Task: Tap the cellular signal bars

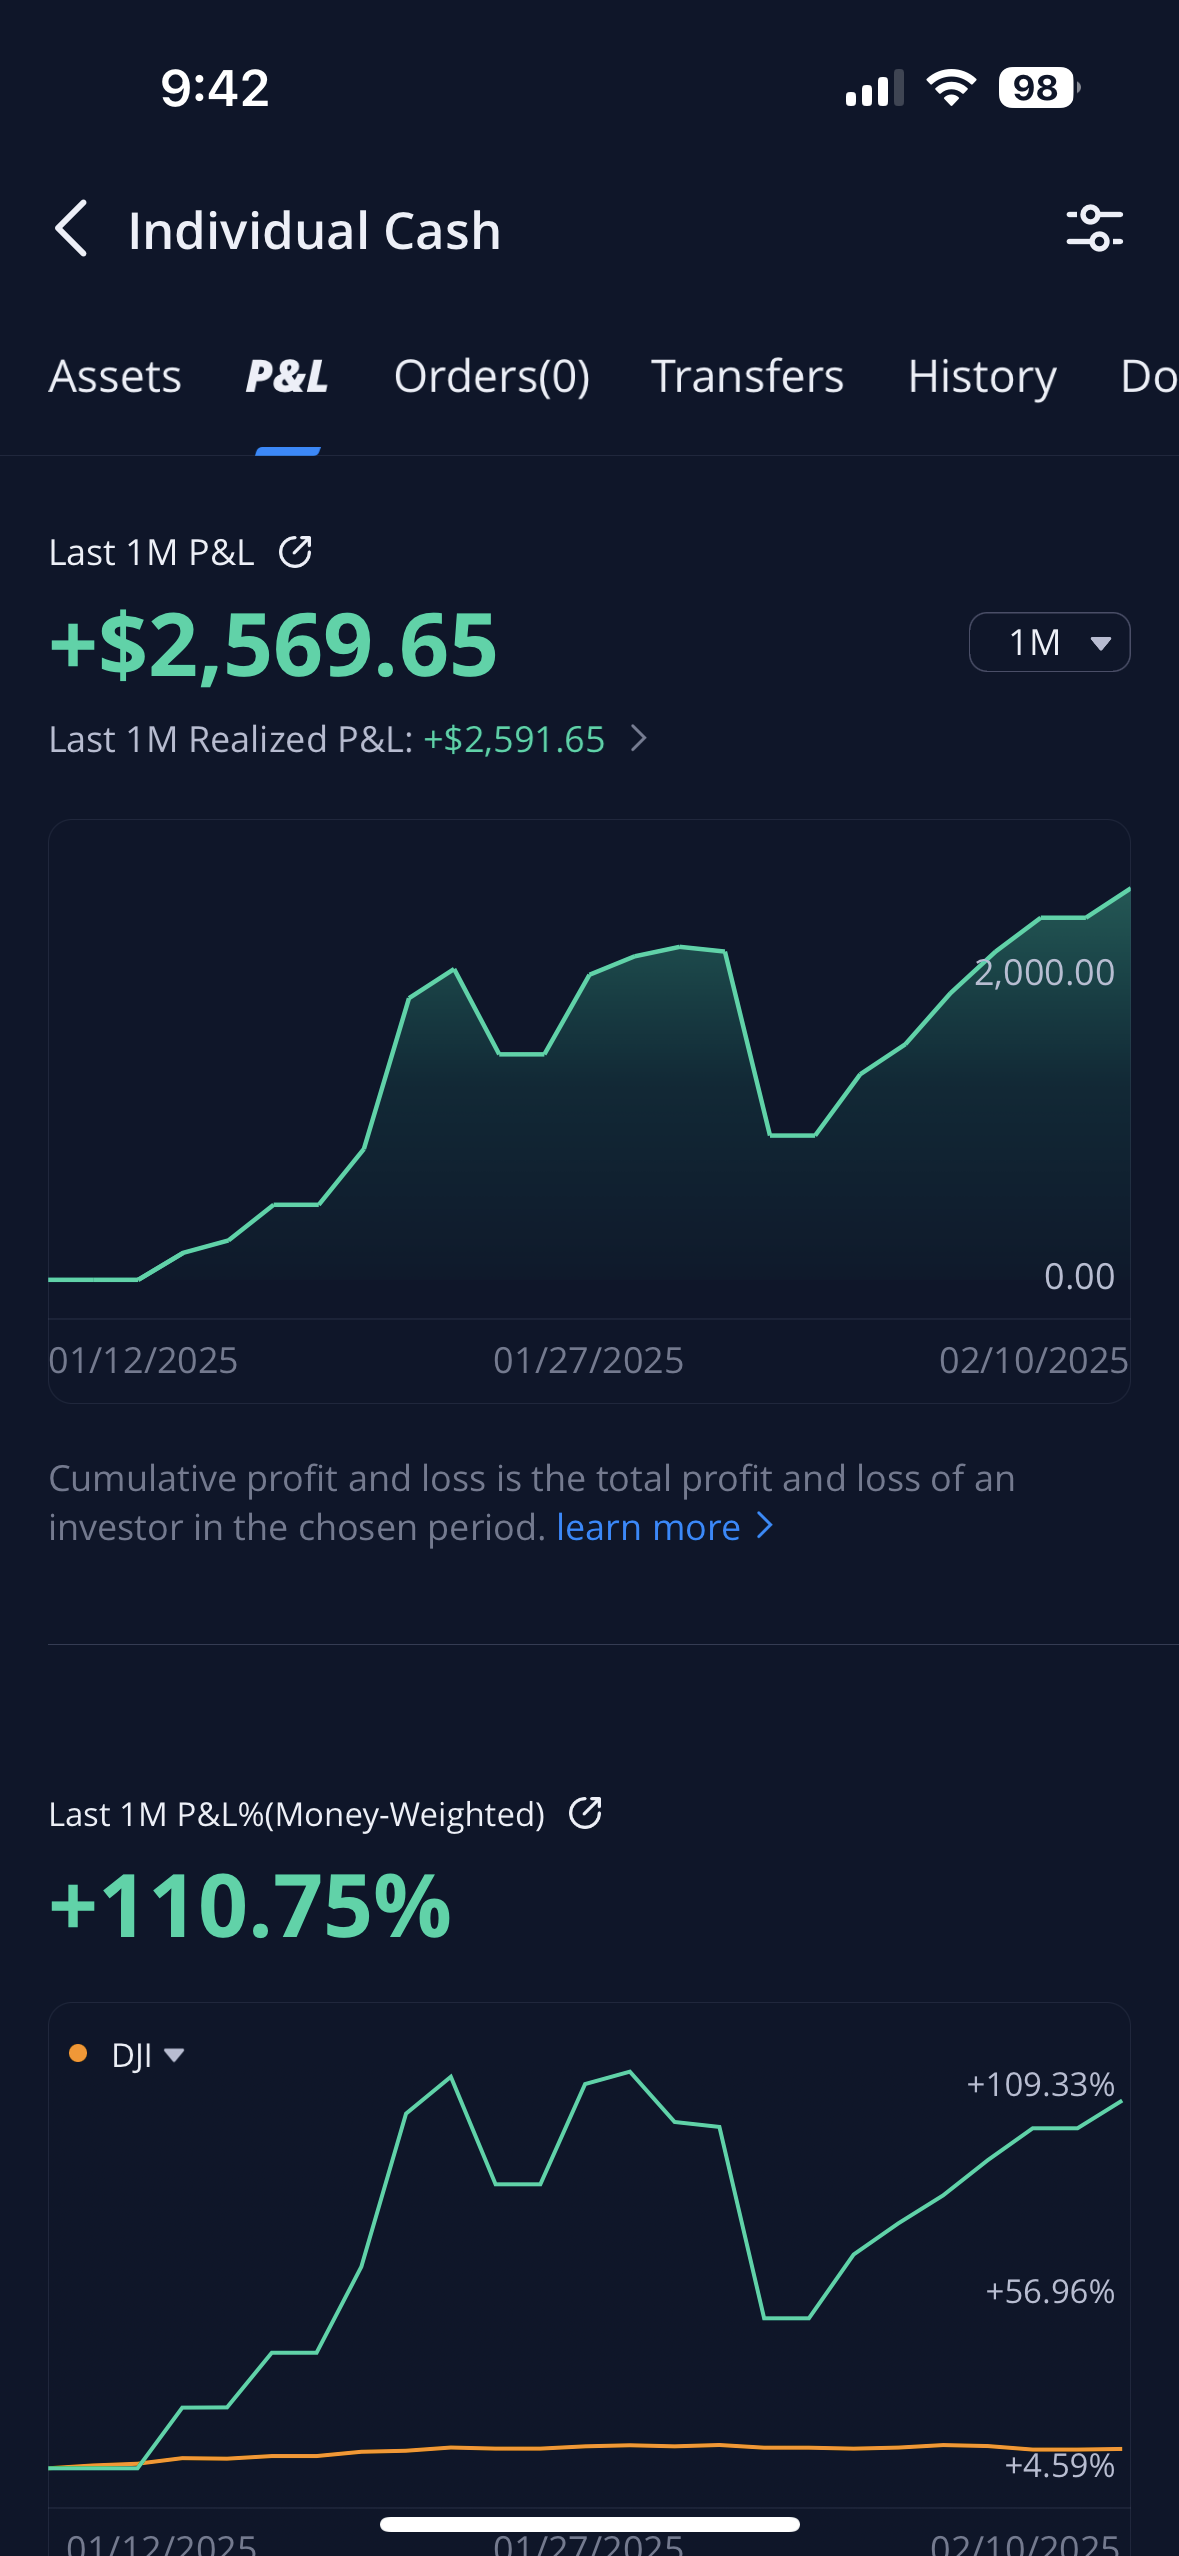Action: [873, 89]
